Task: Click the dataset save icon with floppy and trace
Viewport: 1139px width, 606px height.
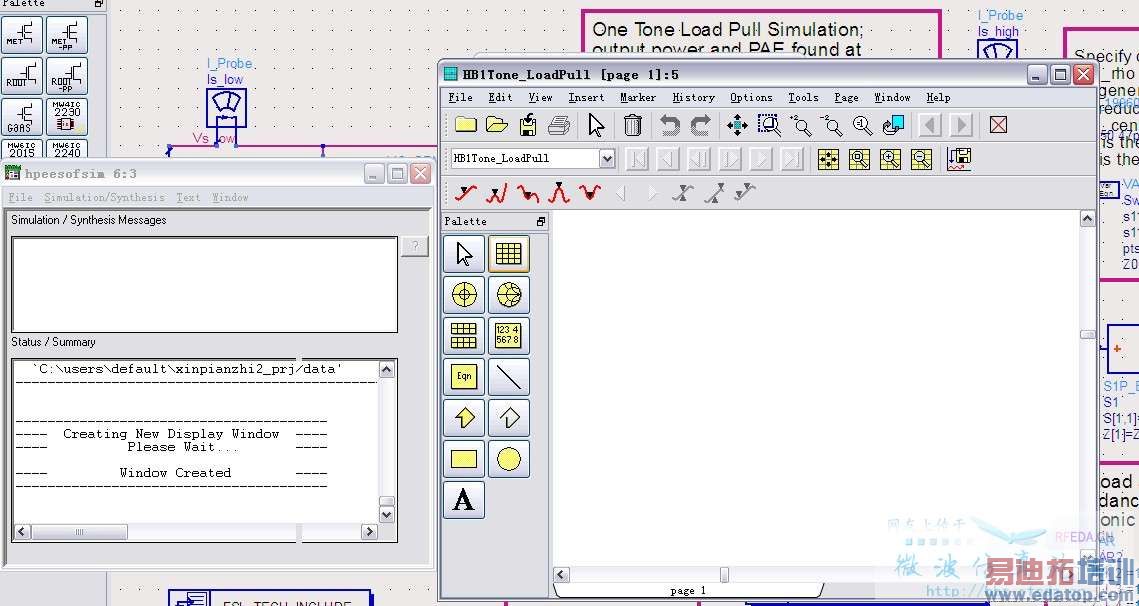Action: click(x=959, y=158)
